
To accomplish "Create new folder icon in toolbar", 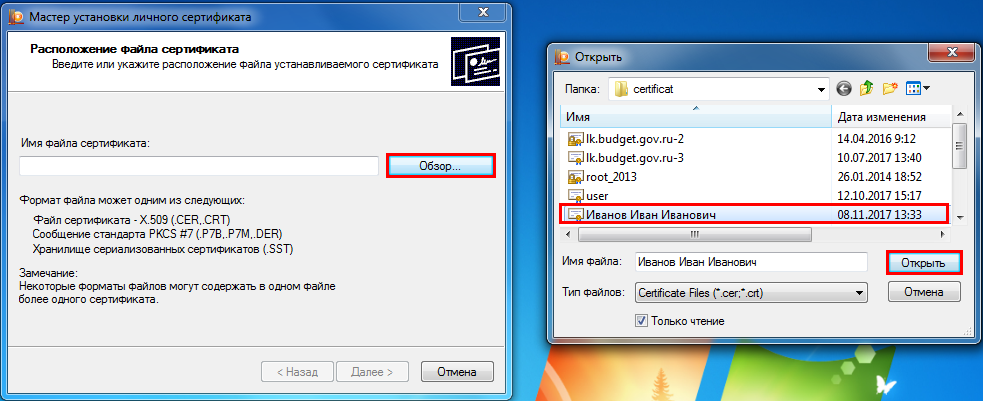I will 890,89.
